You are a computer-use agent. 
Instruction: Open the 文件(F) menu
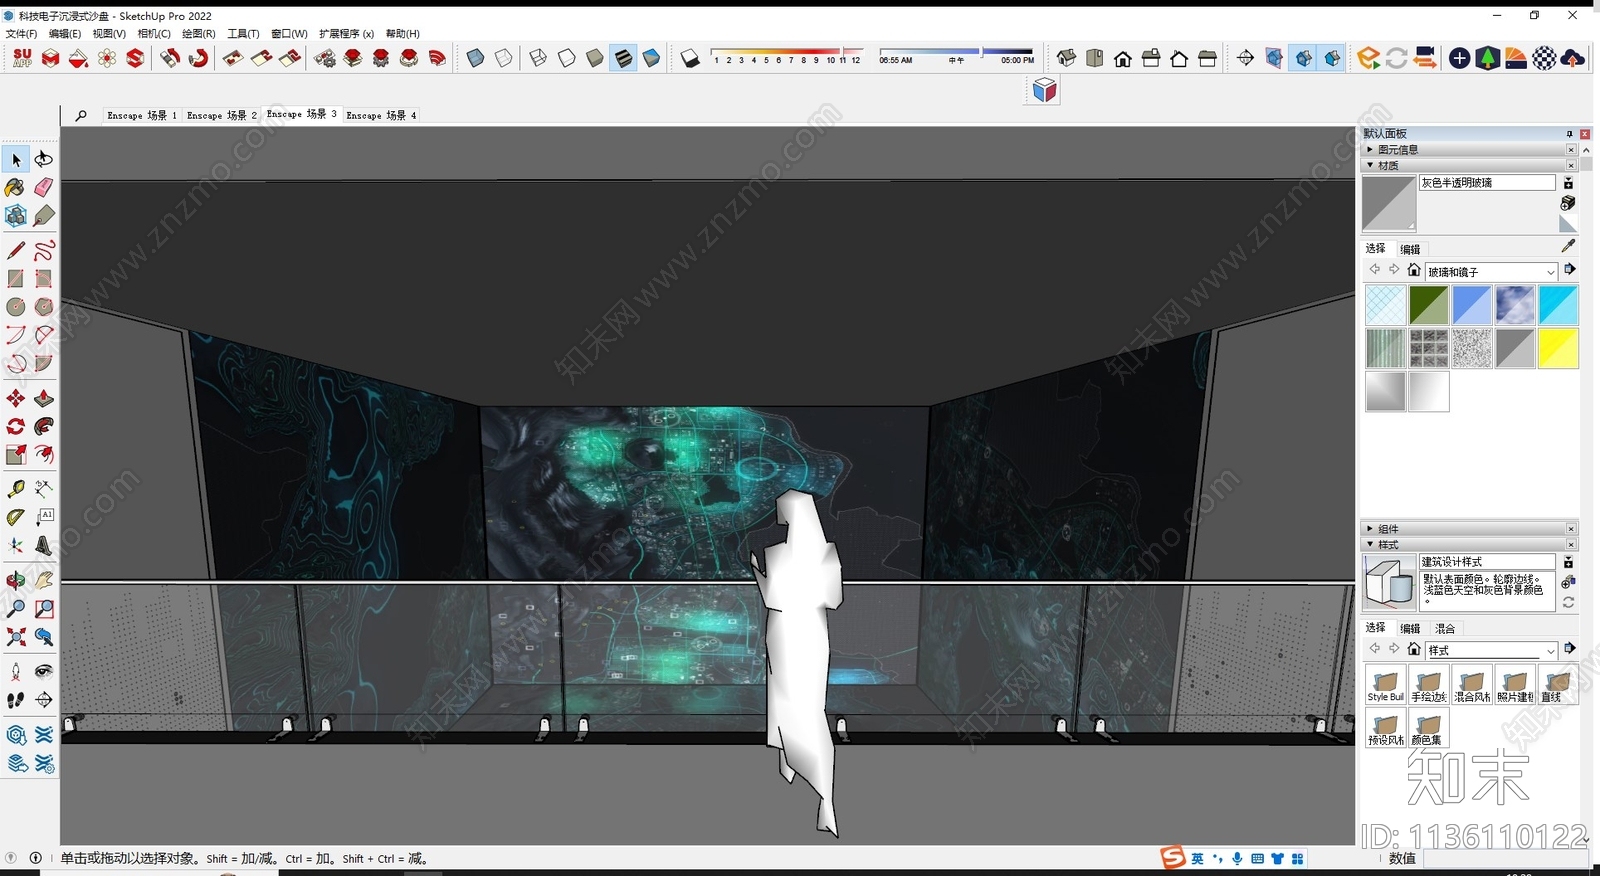[21, 34]
